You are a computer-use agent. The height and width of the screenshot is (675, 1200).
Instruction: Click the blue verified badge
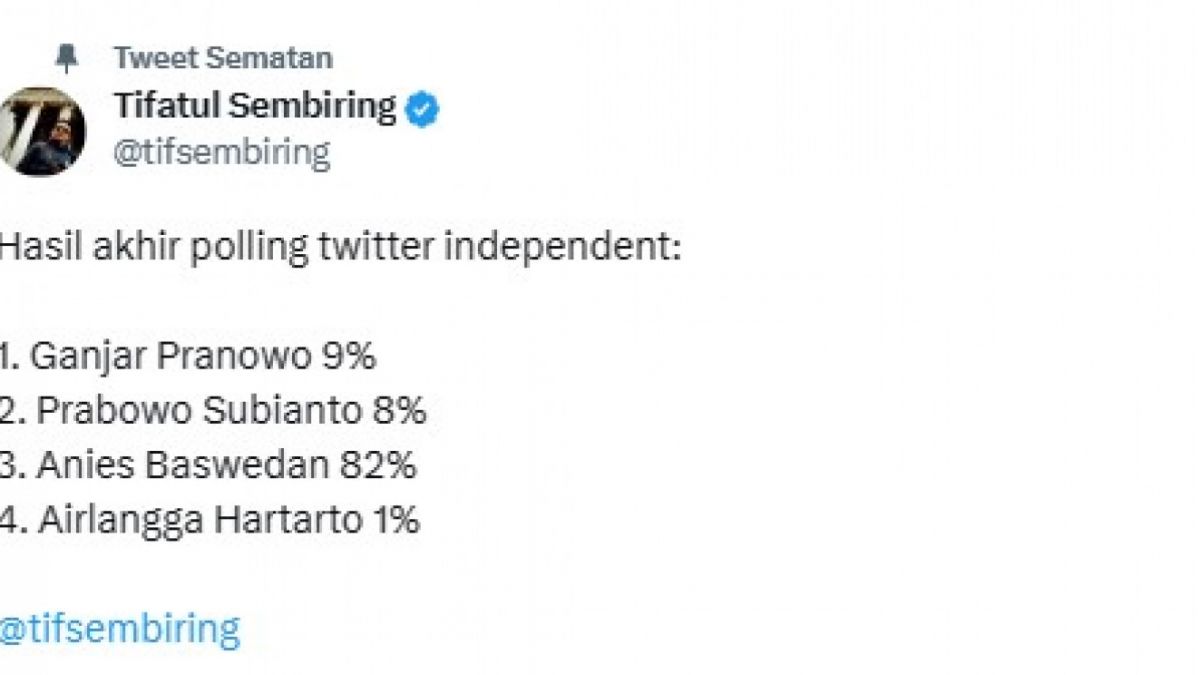point(423,108)
